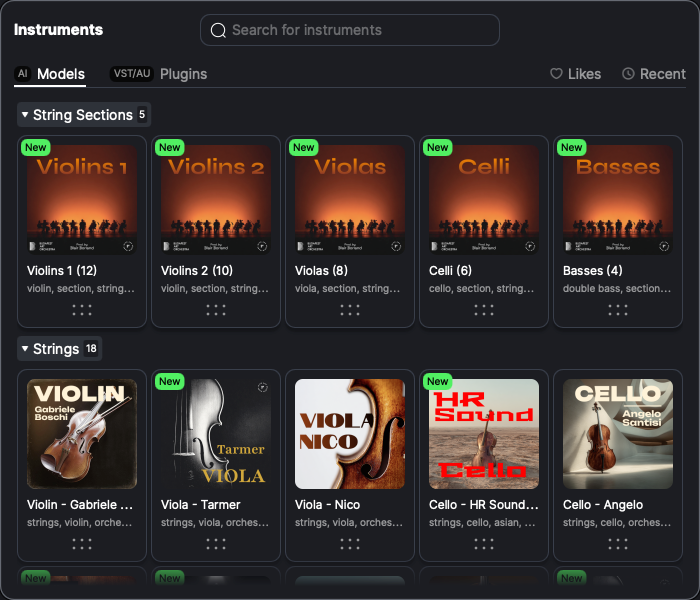The height and width of the screenshot is (600, 700).
Task: Click the Violas (8) title
Action: [x=321, y=271]
